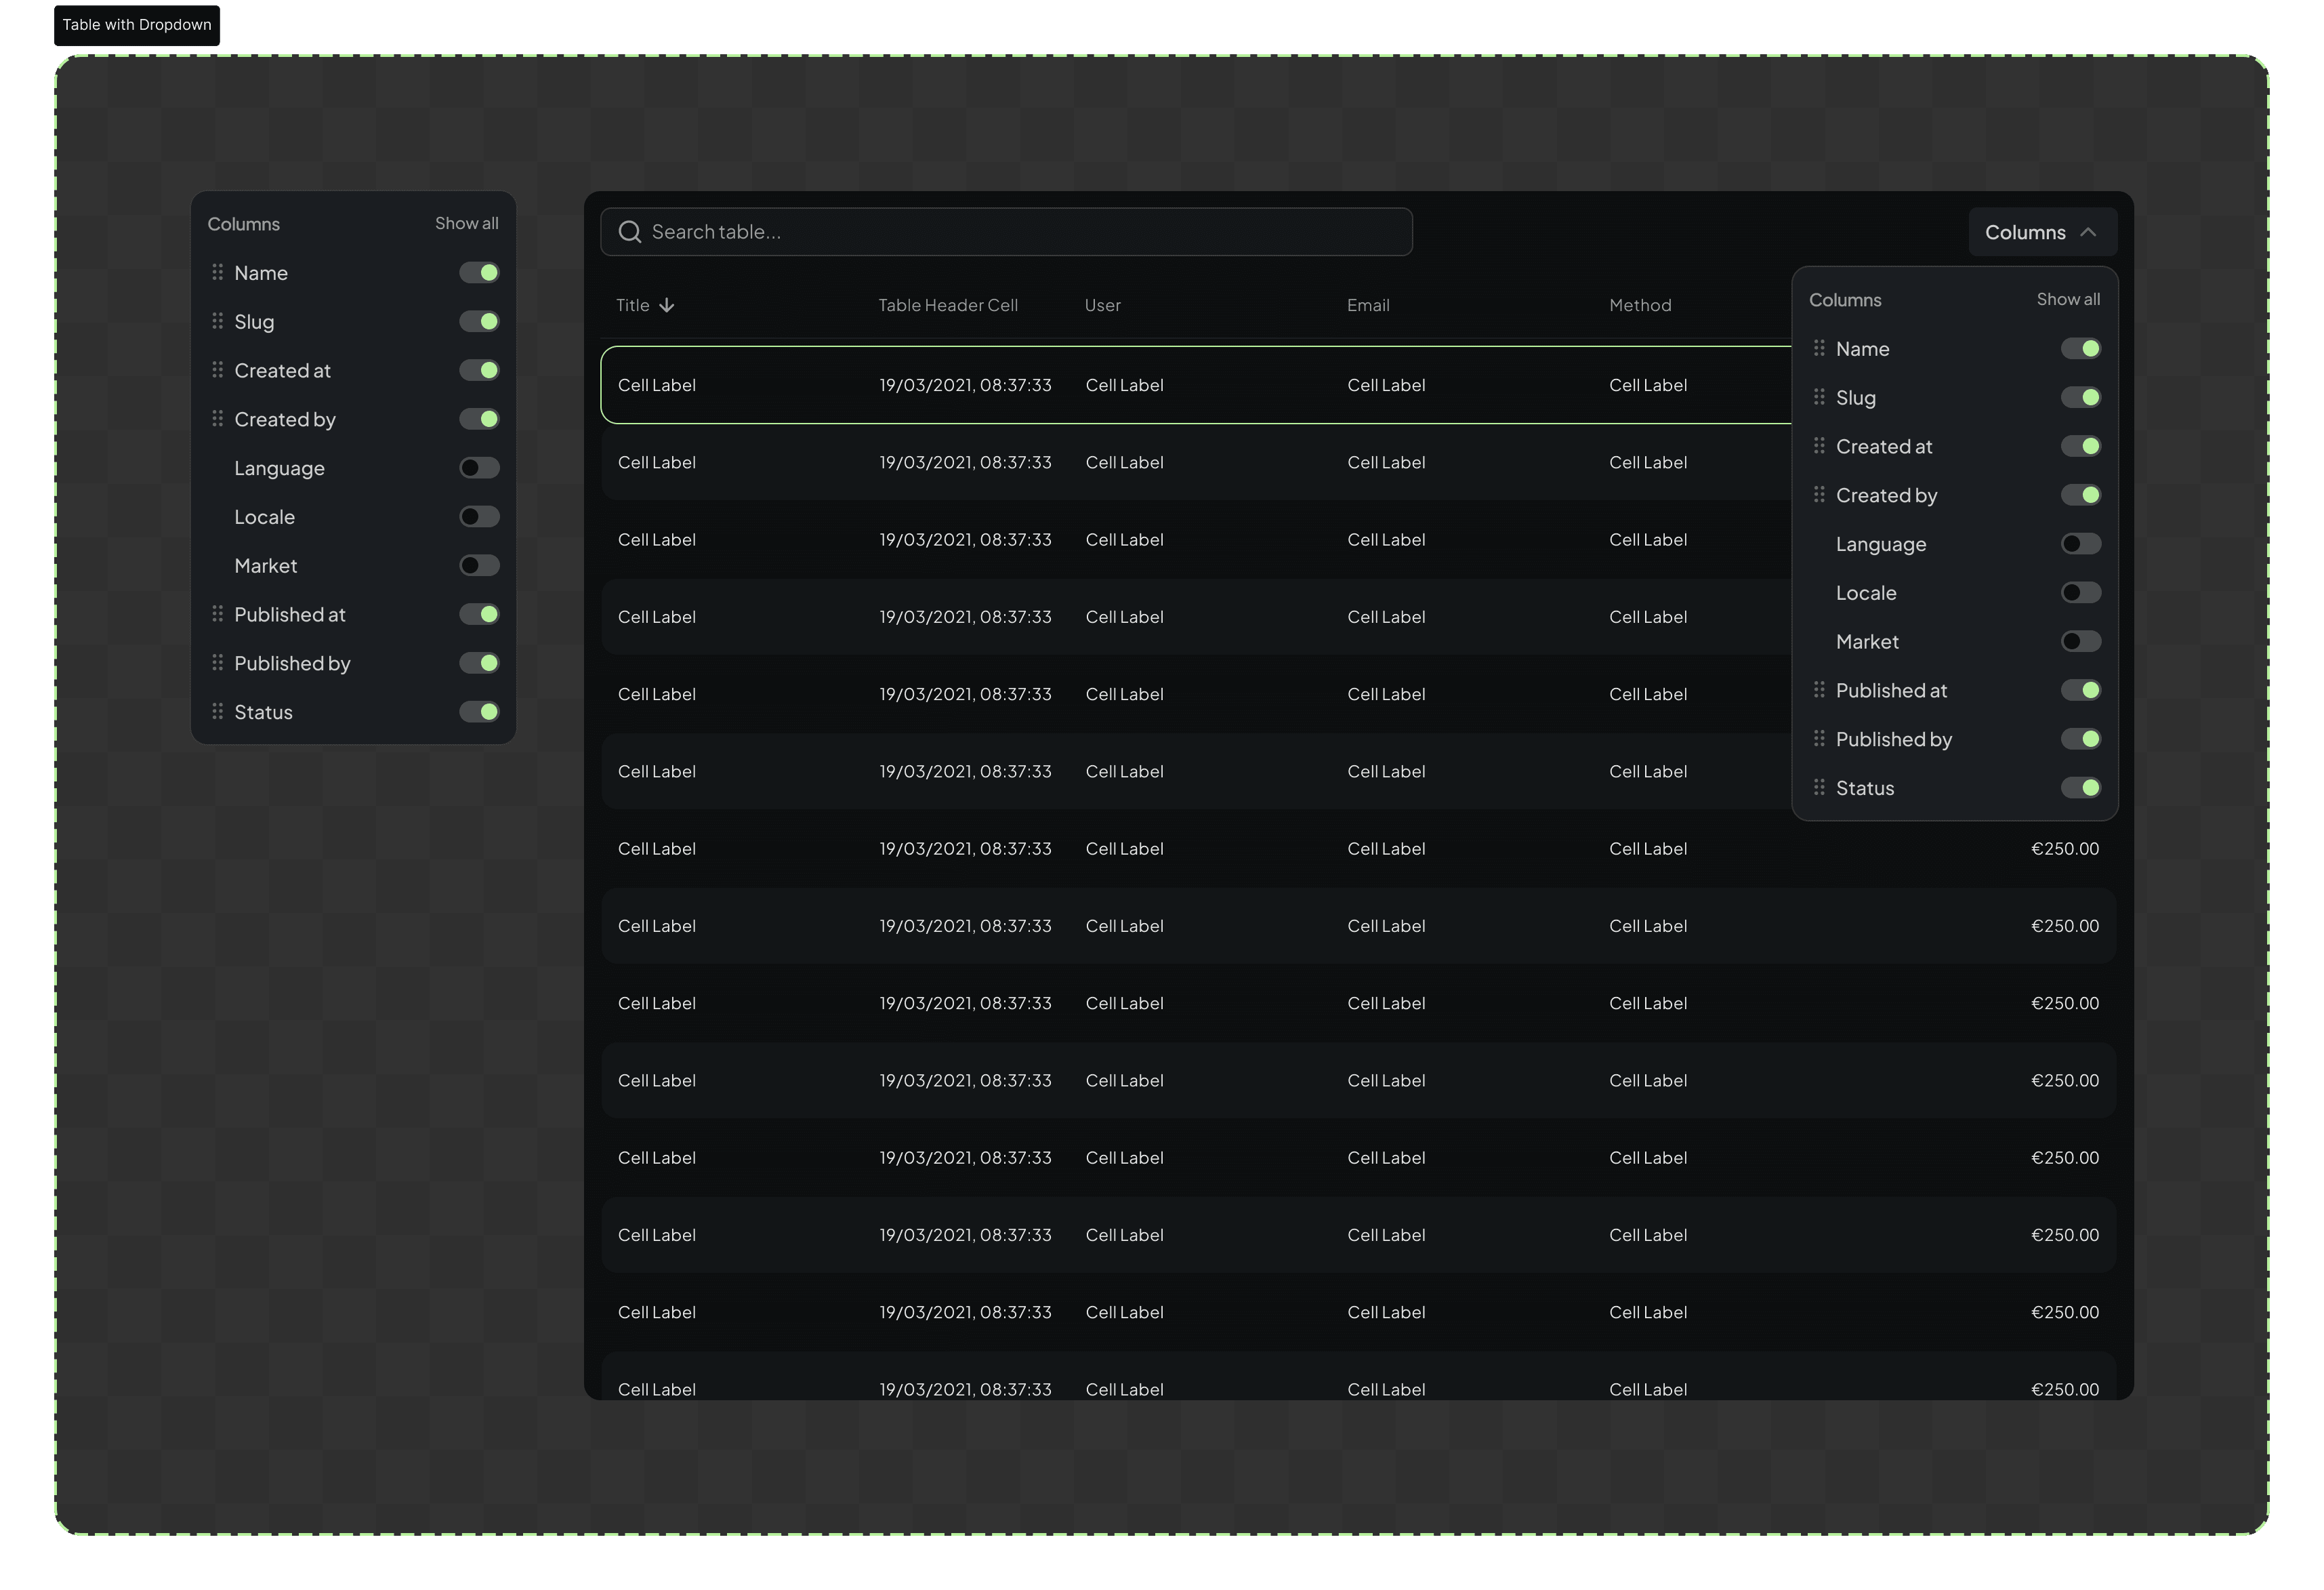The image size is (2324, 1590).
Task: Click Show all in dropdown Columns panel
Action: (x=2068, y=299)
